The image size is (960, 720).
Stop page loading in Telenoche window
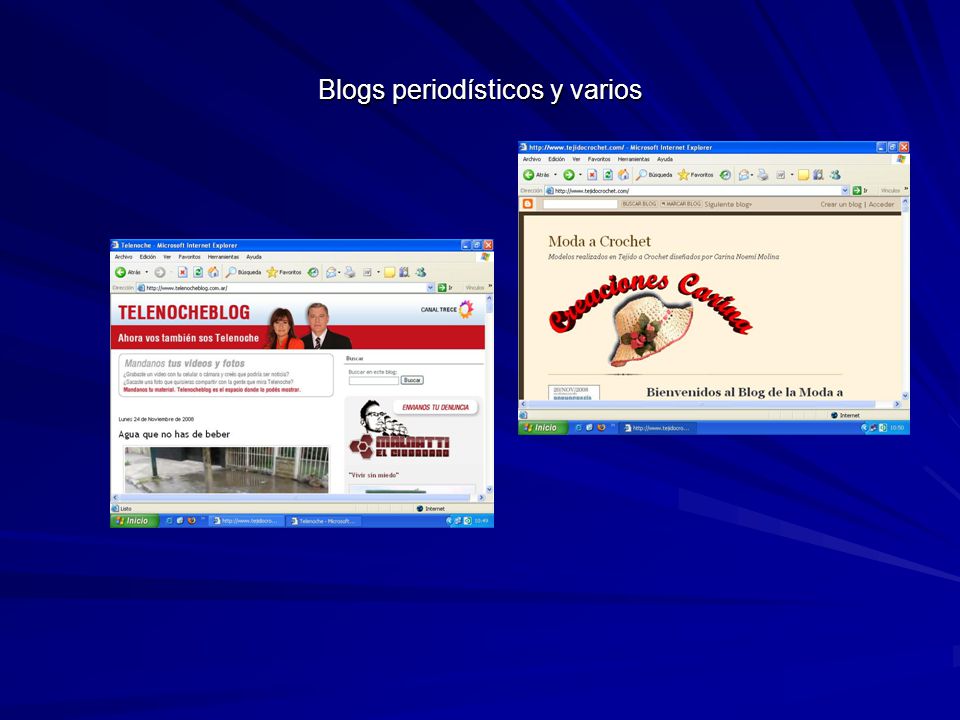click(x=182, y=272)
